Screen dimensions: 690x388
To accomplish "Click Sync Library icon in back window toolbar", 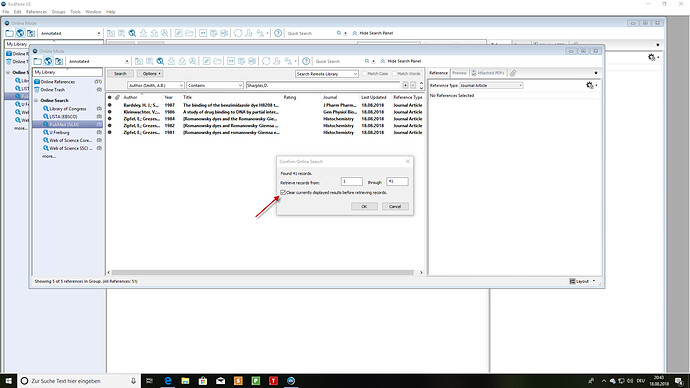I will tap(238, 33).
